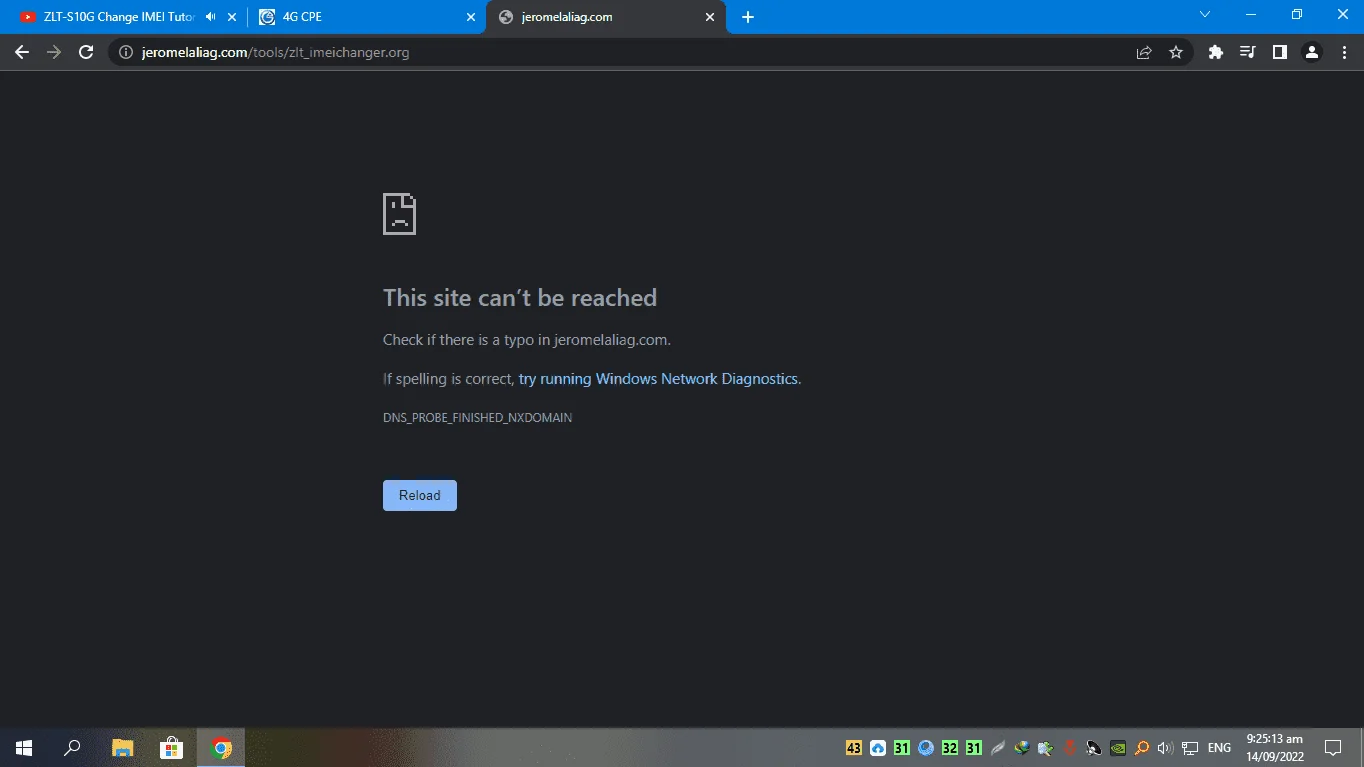Open taskbar search magnifier
The width and height of the screenshot is (1364, 767).
click(72, 748)
